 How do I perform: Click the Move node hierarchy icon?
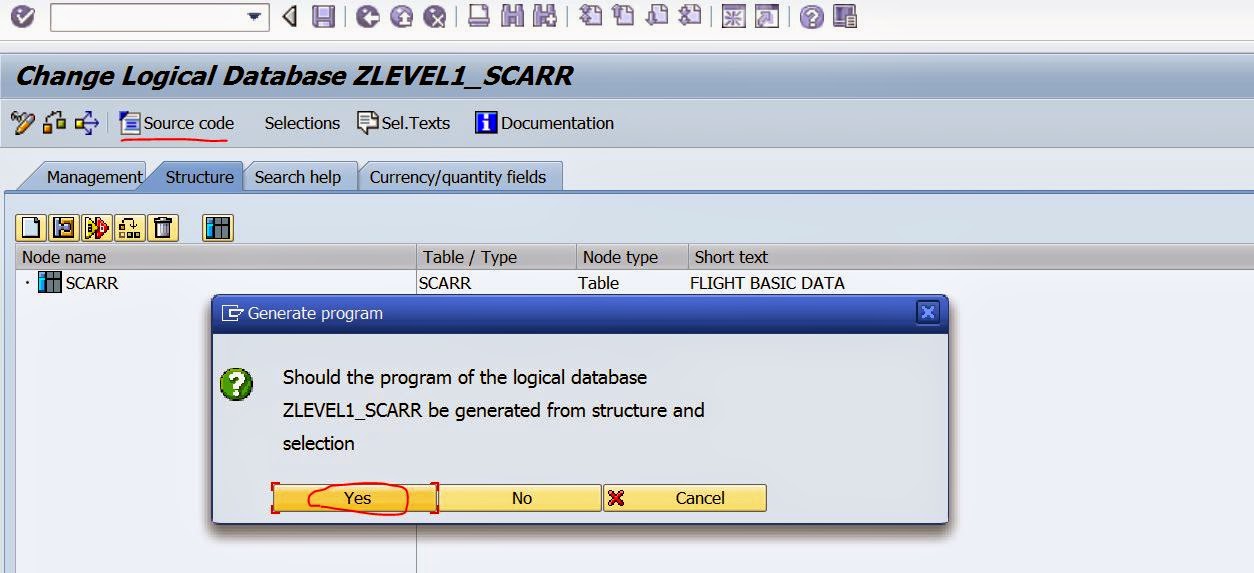130,228
